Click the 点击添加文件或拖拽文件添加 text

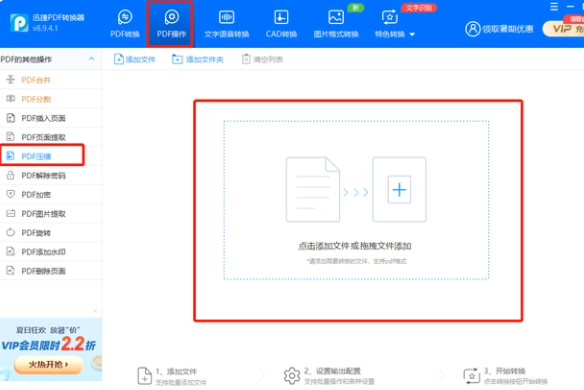pos(355,246)
